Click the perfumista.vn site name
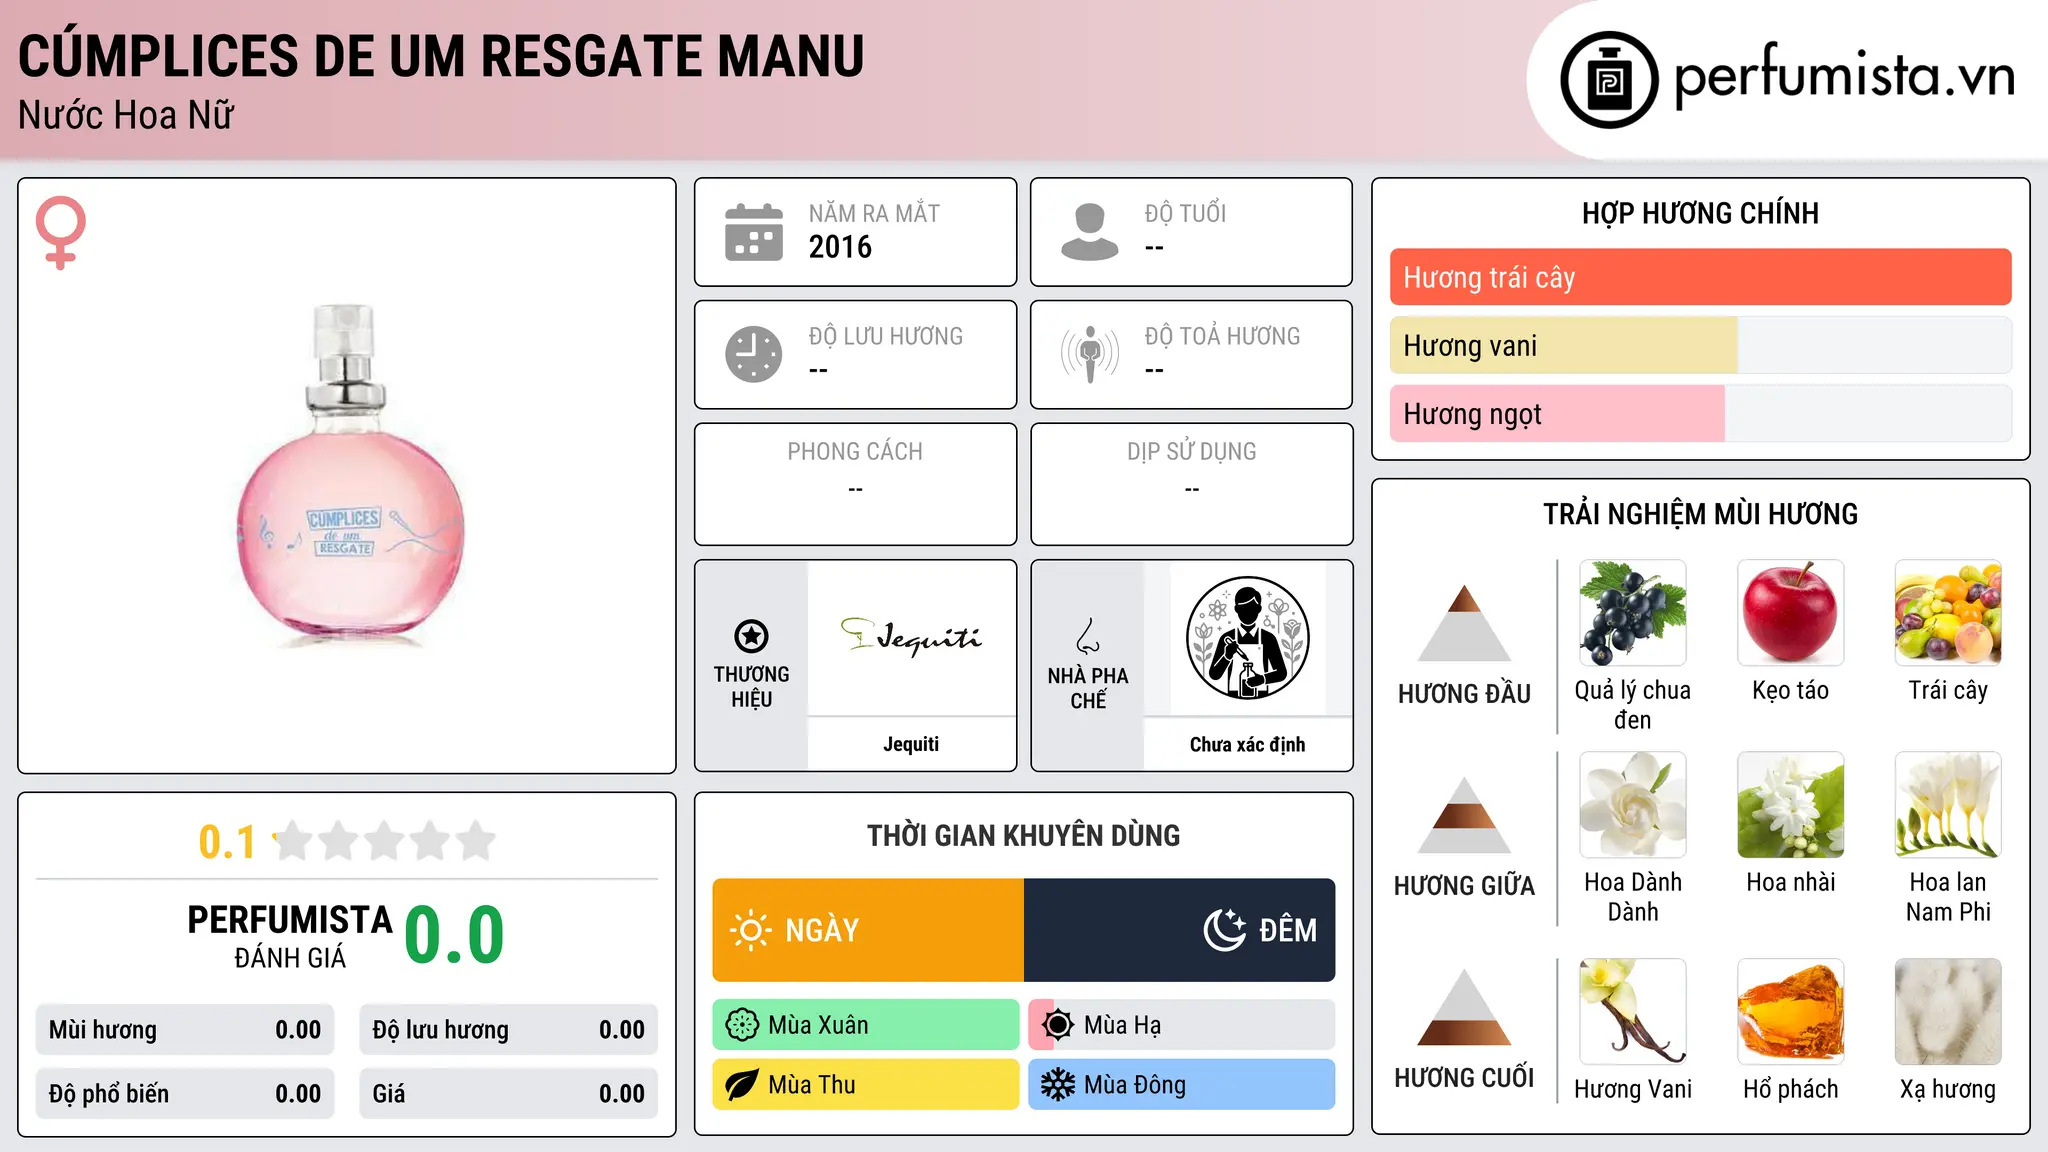Screen dimensions: 2048x1152 tap(1844, 78)
